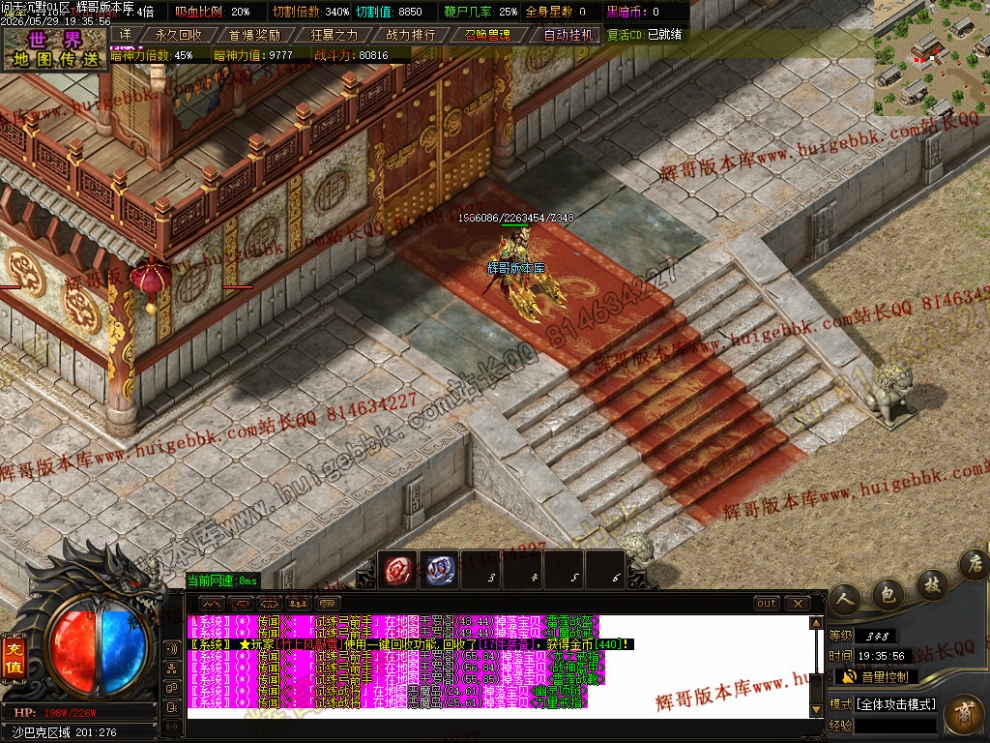The width and height of the screenshot is (990, 743).
Task: Open the 详 details tab
Action: 126,34
